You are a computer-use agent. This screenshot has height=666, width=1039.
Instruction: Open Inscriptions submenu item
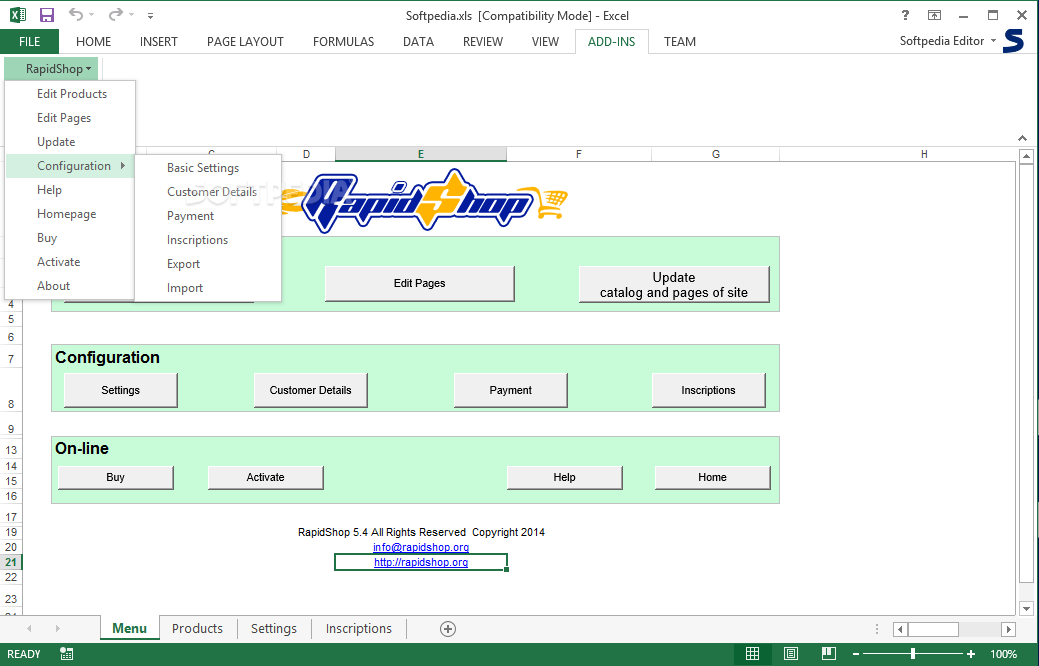point(208,240)
